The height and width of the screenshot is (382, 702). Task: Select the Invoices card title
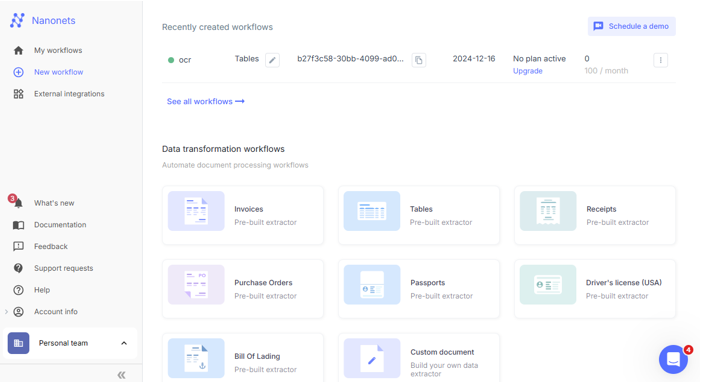[x=248, y=209]
